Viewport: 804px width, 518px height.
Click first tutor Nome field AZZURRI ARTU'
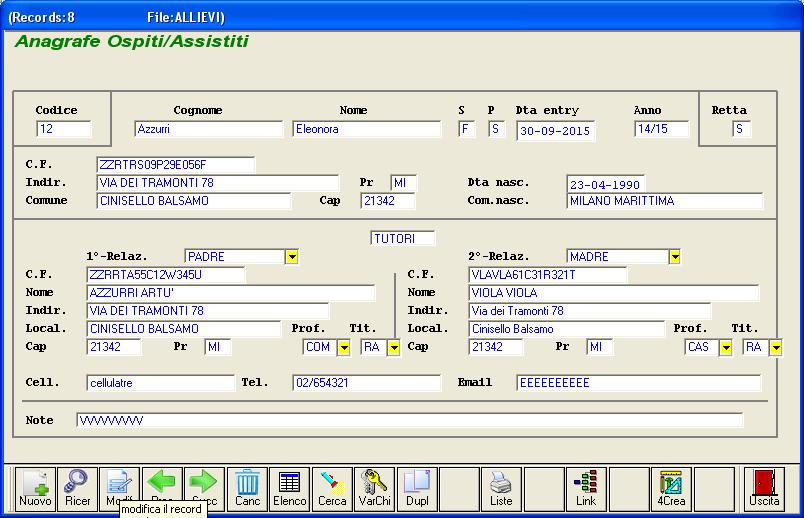(231, 293)
